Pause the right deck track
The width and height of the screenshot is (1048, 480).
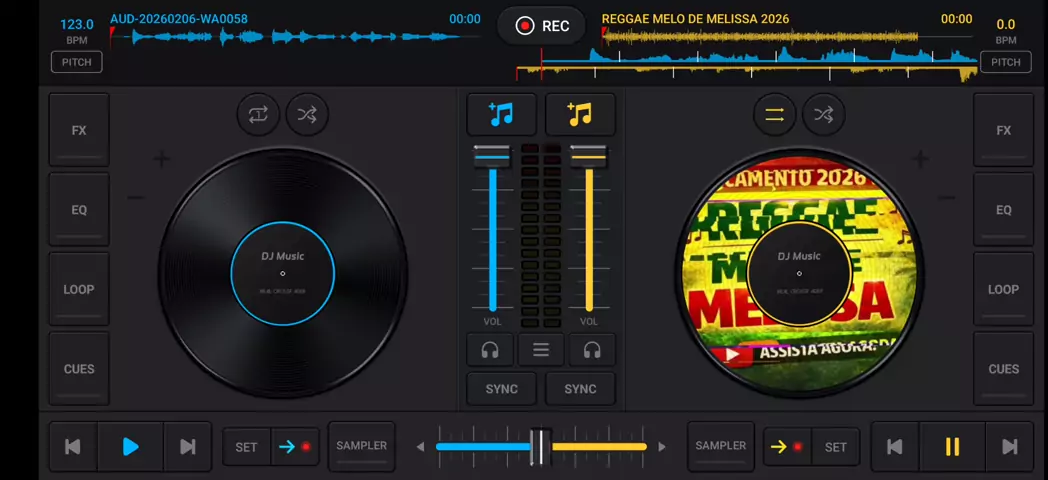(x=952, y=447)
